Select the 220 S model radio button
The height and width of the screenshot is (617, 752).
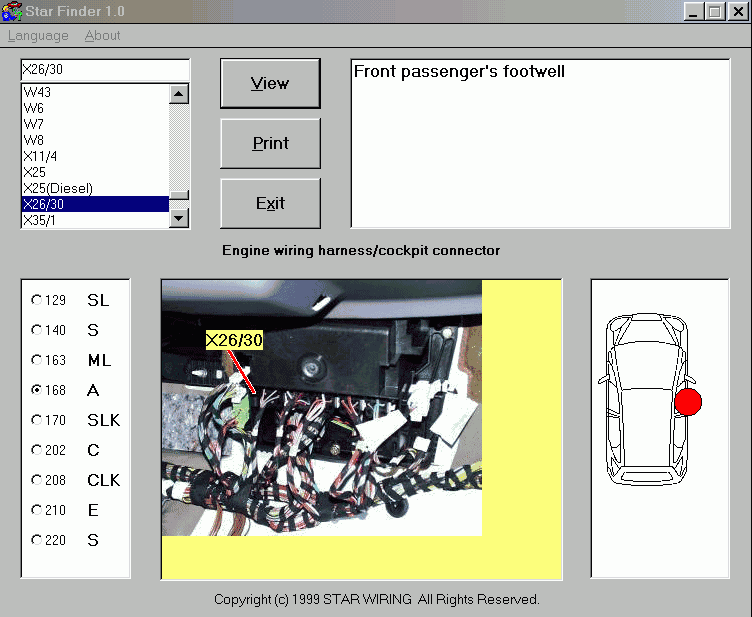(36, 540)
